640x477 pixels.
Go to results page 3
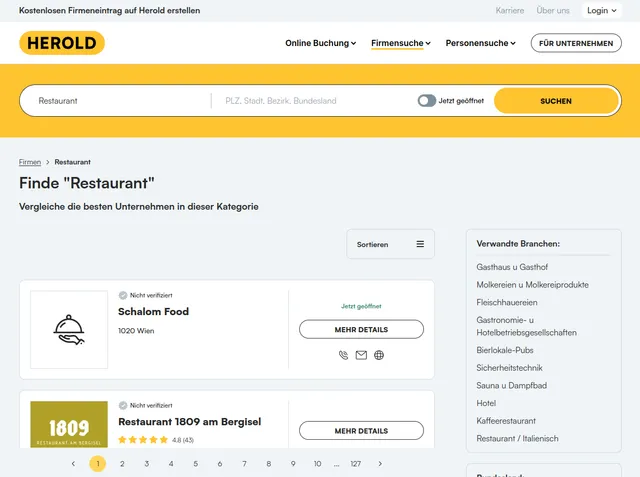tap(147, 464)
